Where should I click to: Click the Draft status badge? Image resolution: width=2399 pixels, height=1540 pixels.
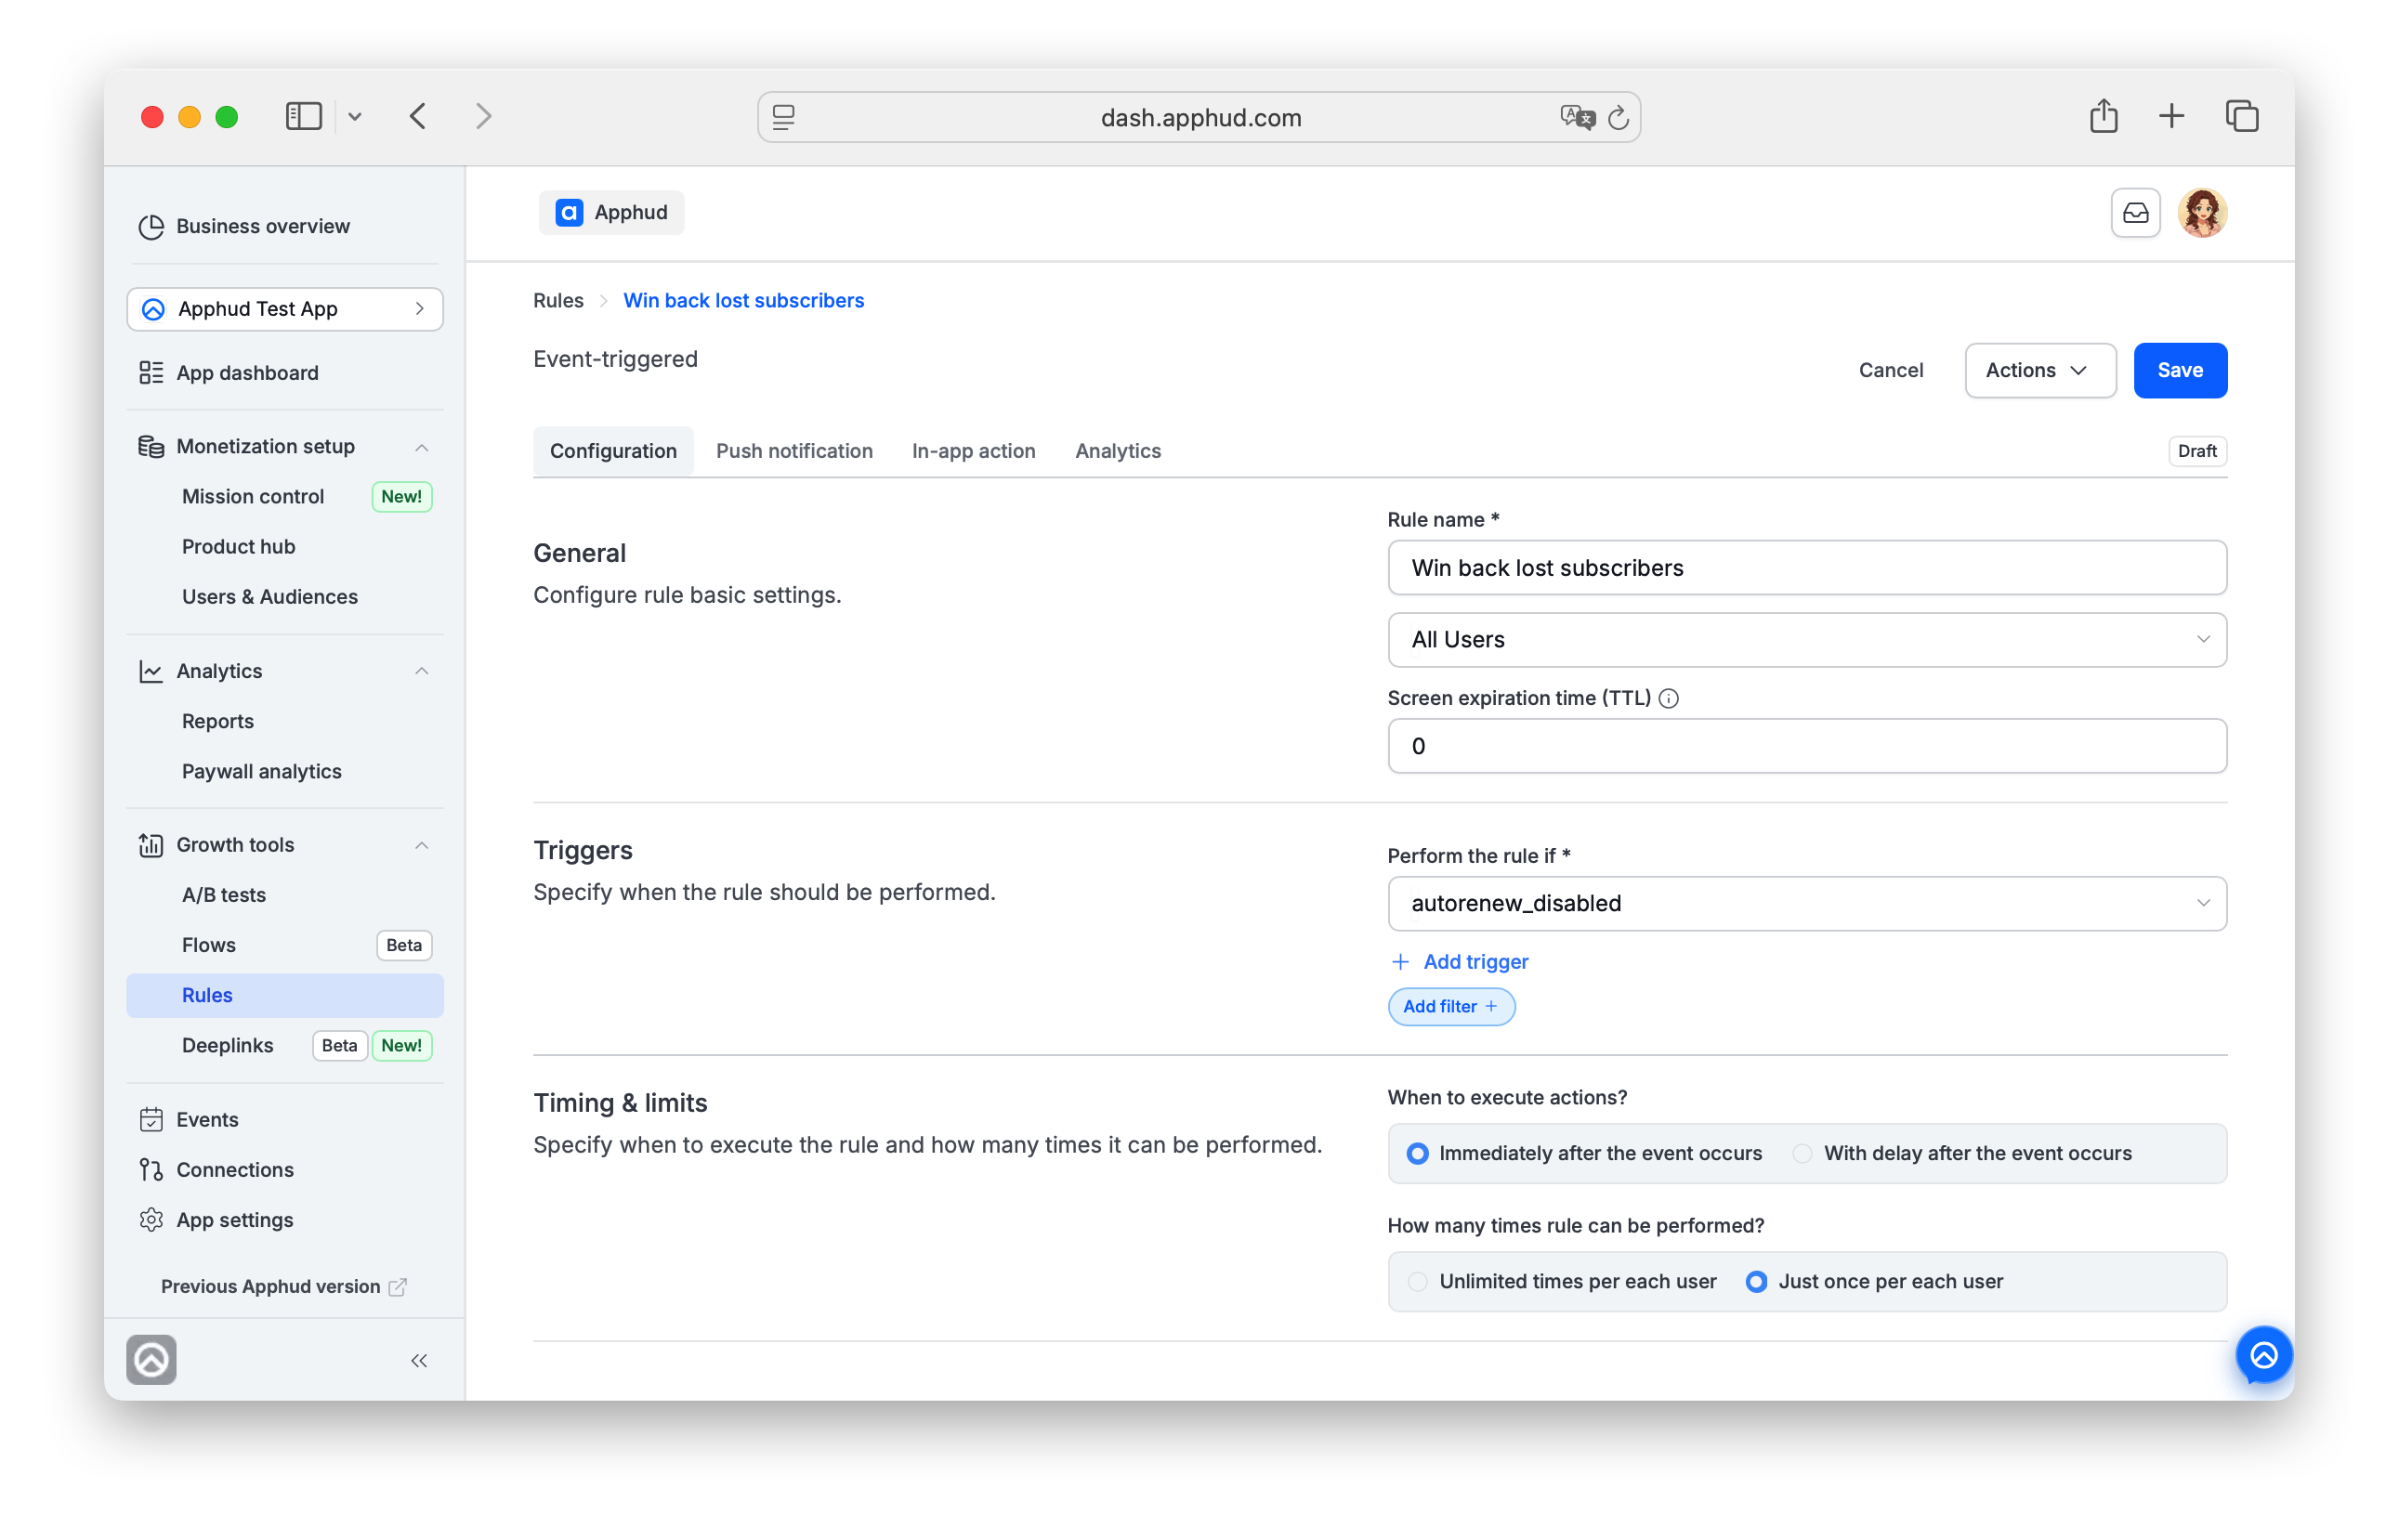click(x=2196, y=451)
